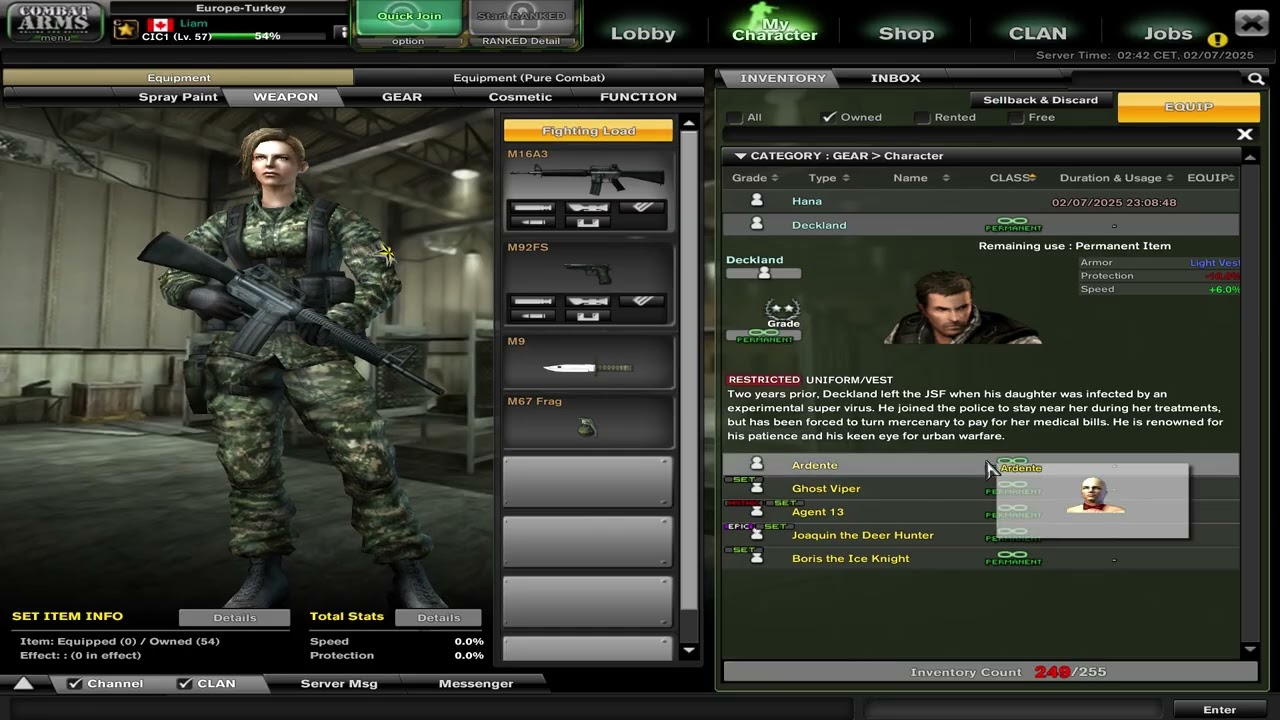Screen dimensions: 1280x720
Task: Click the Ardente row character icon
Action: tap(756, 464)
